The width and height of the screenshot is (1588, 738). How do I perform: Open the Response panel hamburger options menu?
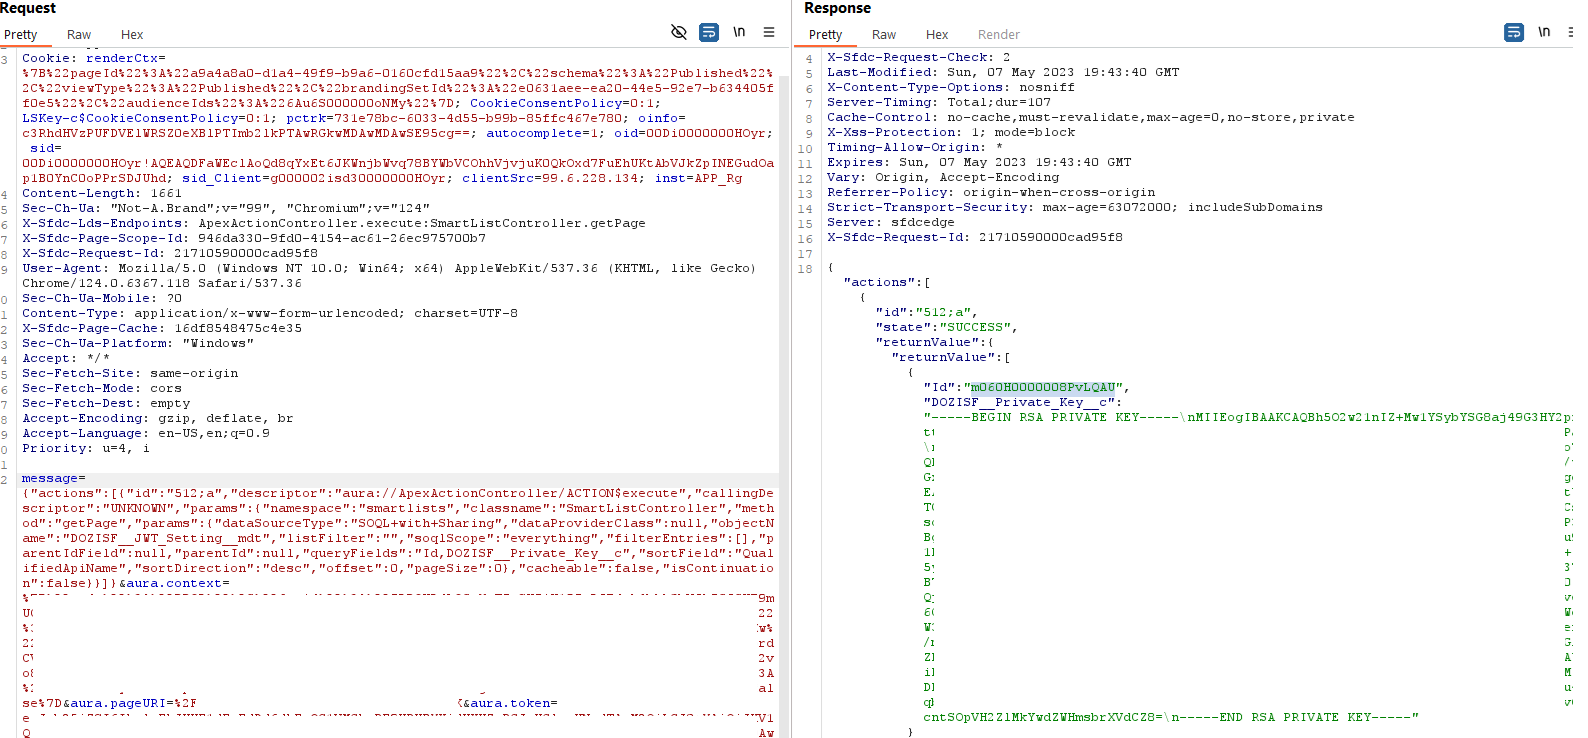(1570, 32)
